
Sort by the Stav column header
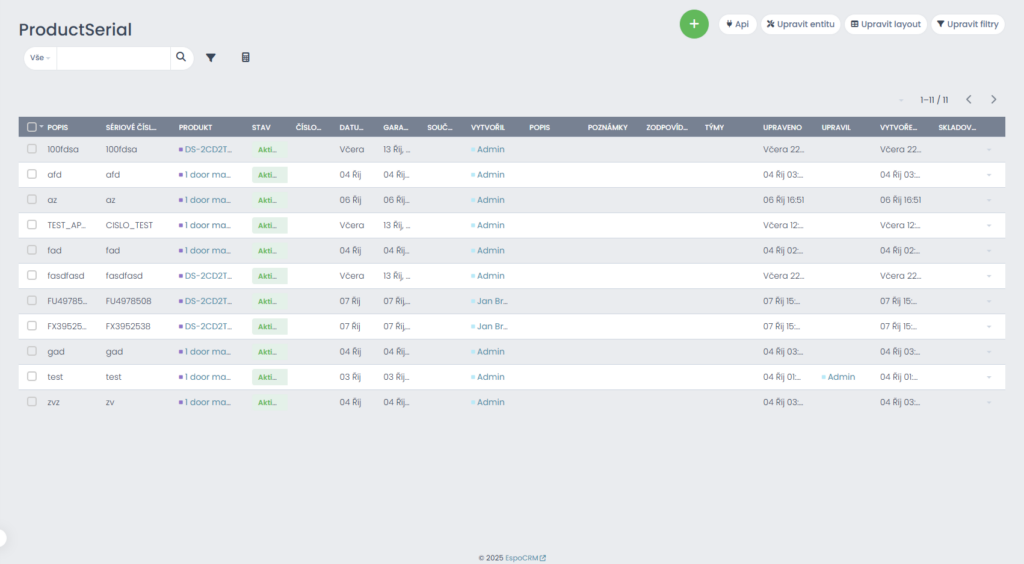[x=261, y=127]
